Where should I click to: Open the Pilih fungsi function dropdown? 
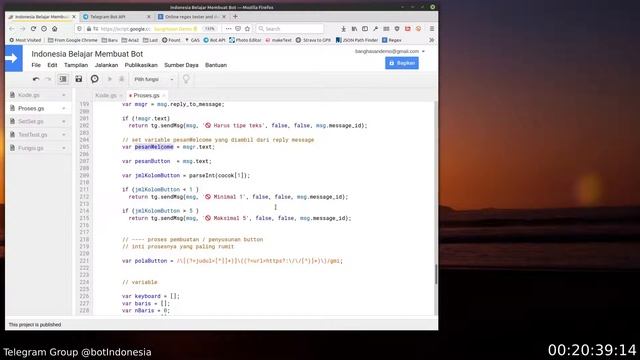click(x=153, y=79)
